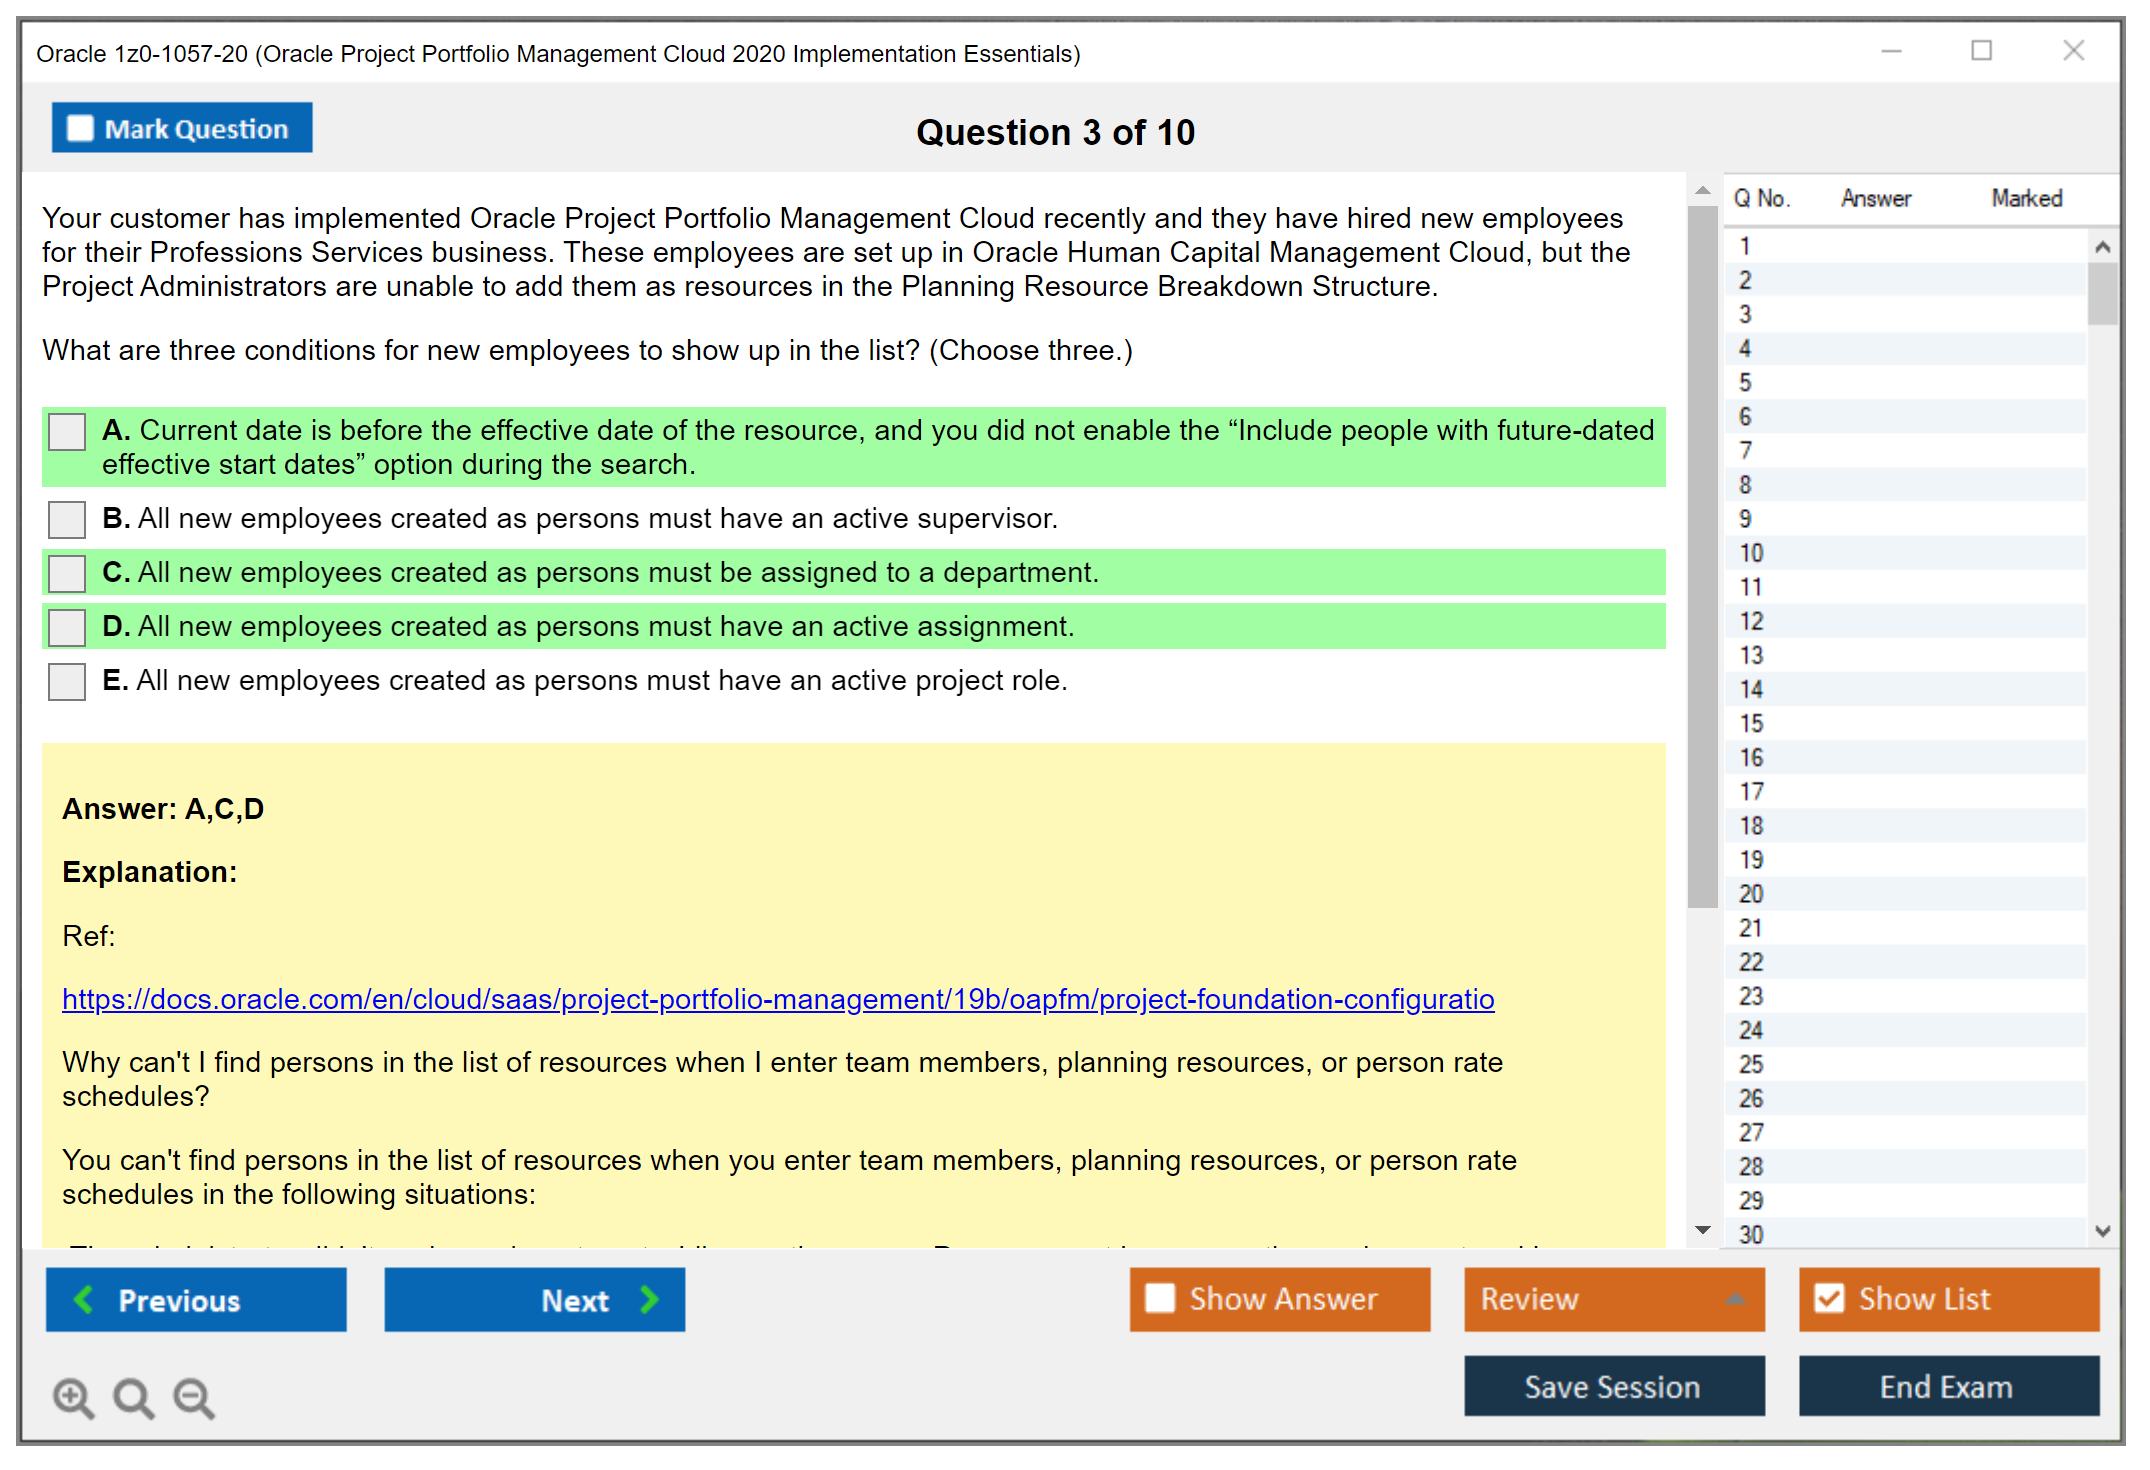This screenshot has width=2150, height=1470.
Task: Click the reset zoom magnifier icon
Action: [x=133, y=1397]
